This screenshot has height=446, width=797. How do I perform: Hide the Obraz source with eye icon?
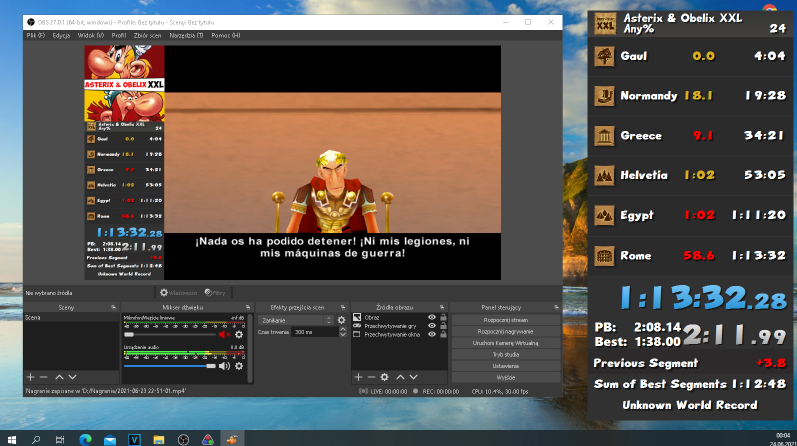coord(432,317)
